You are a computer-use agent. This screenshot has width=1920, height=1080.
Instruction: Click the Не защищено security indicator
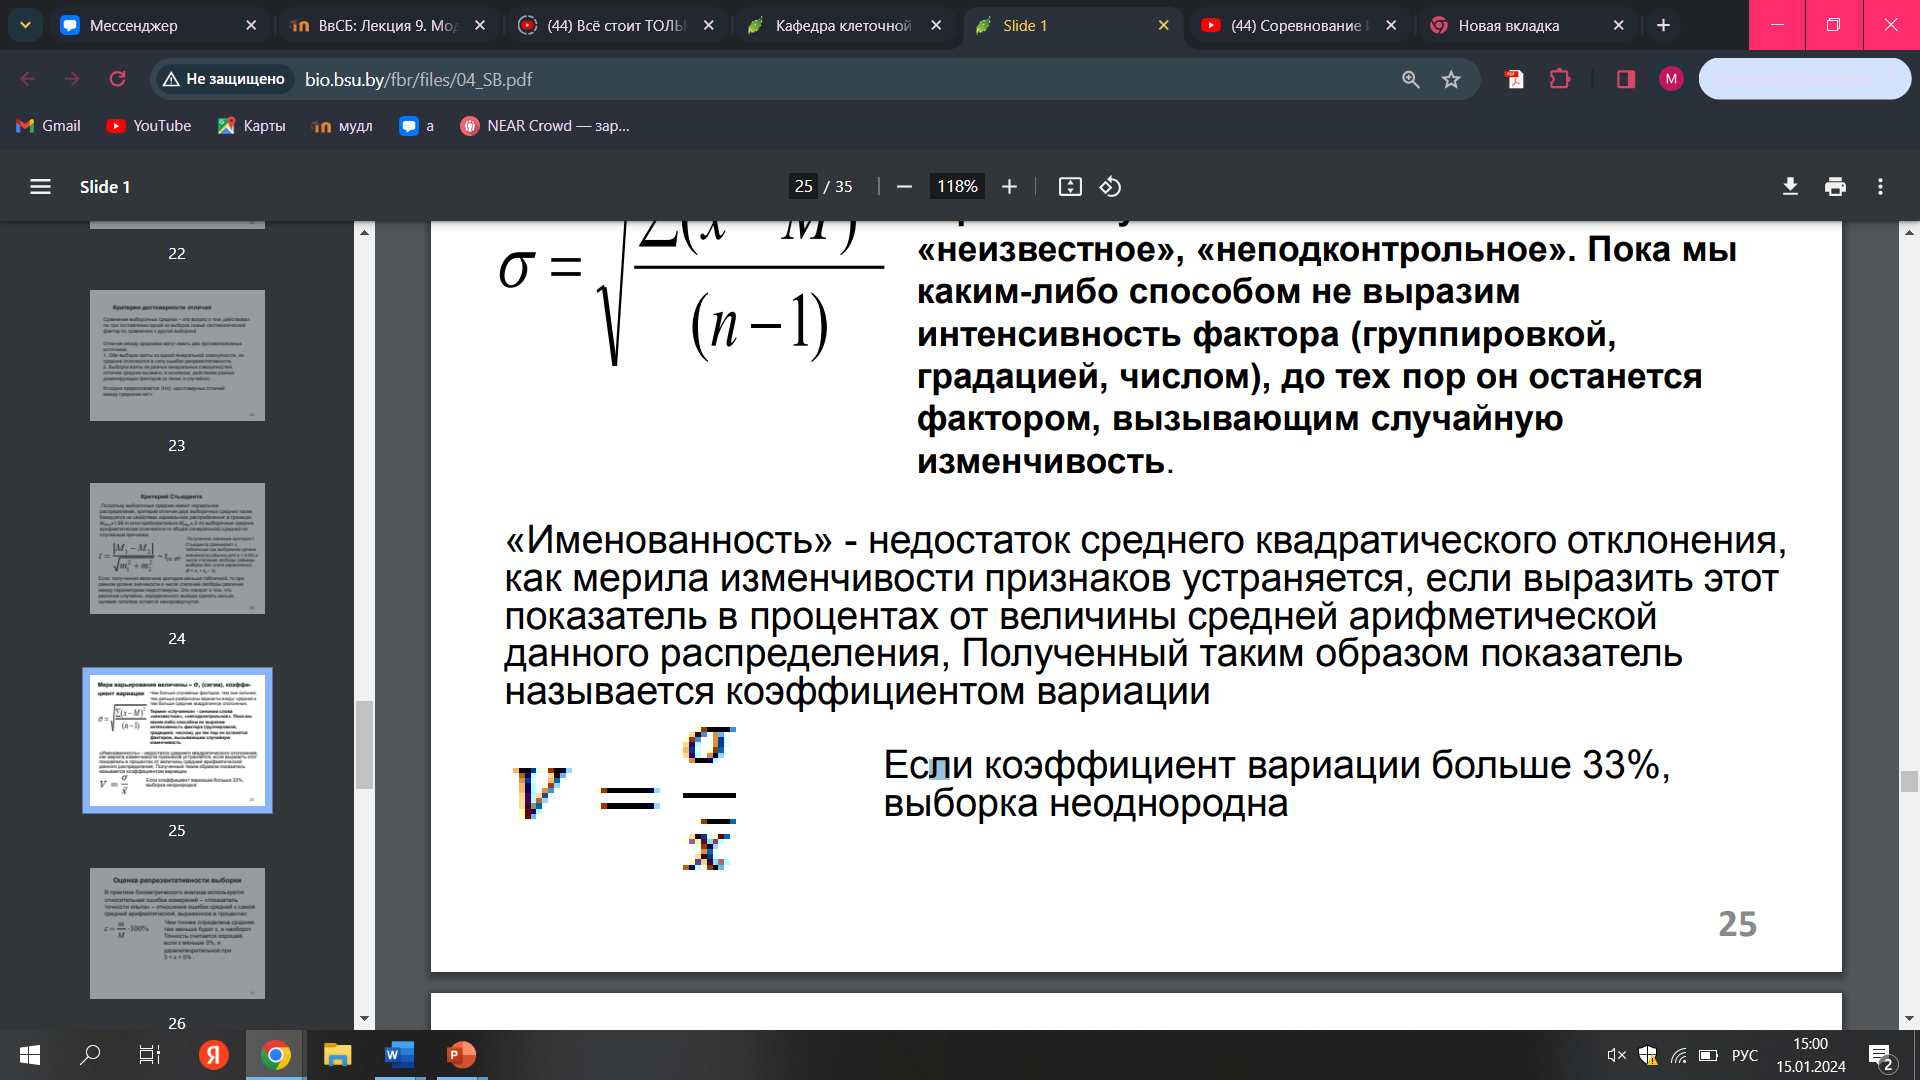(x=224, y=79)
